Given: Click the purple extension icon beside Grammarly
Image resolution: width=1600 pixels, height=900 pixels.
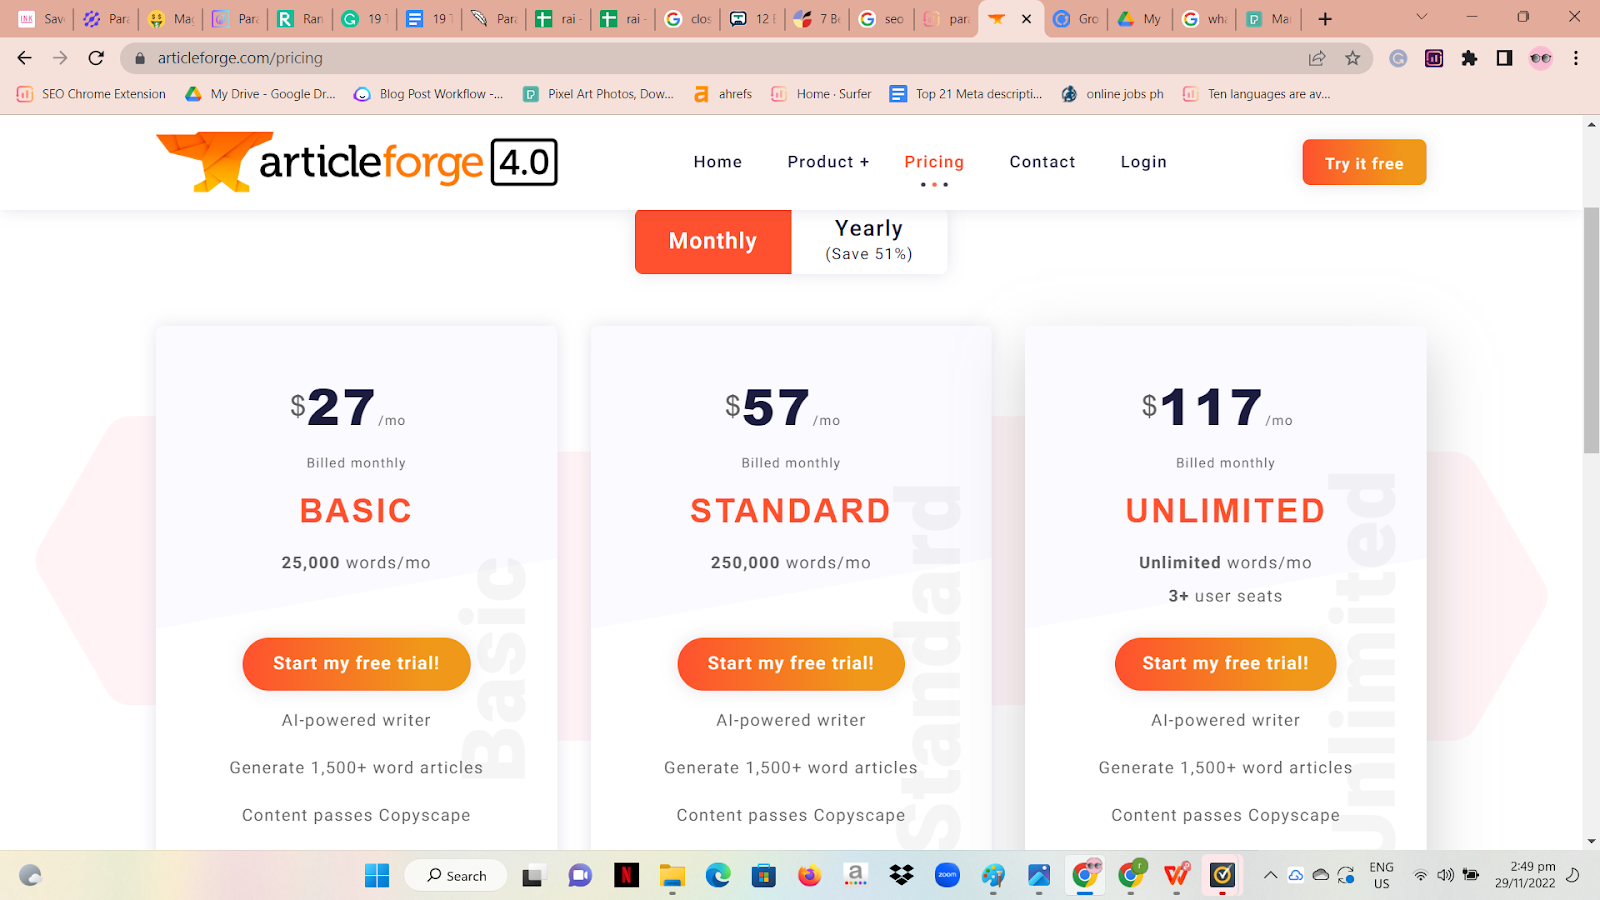Looking at the screenshot, I should tap(1434, 58).
